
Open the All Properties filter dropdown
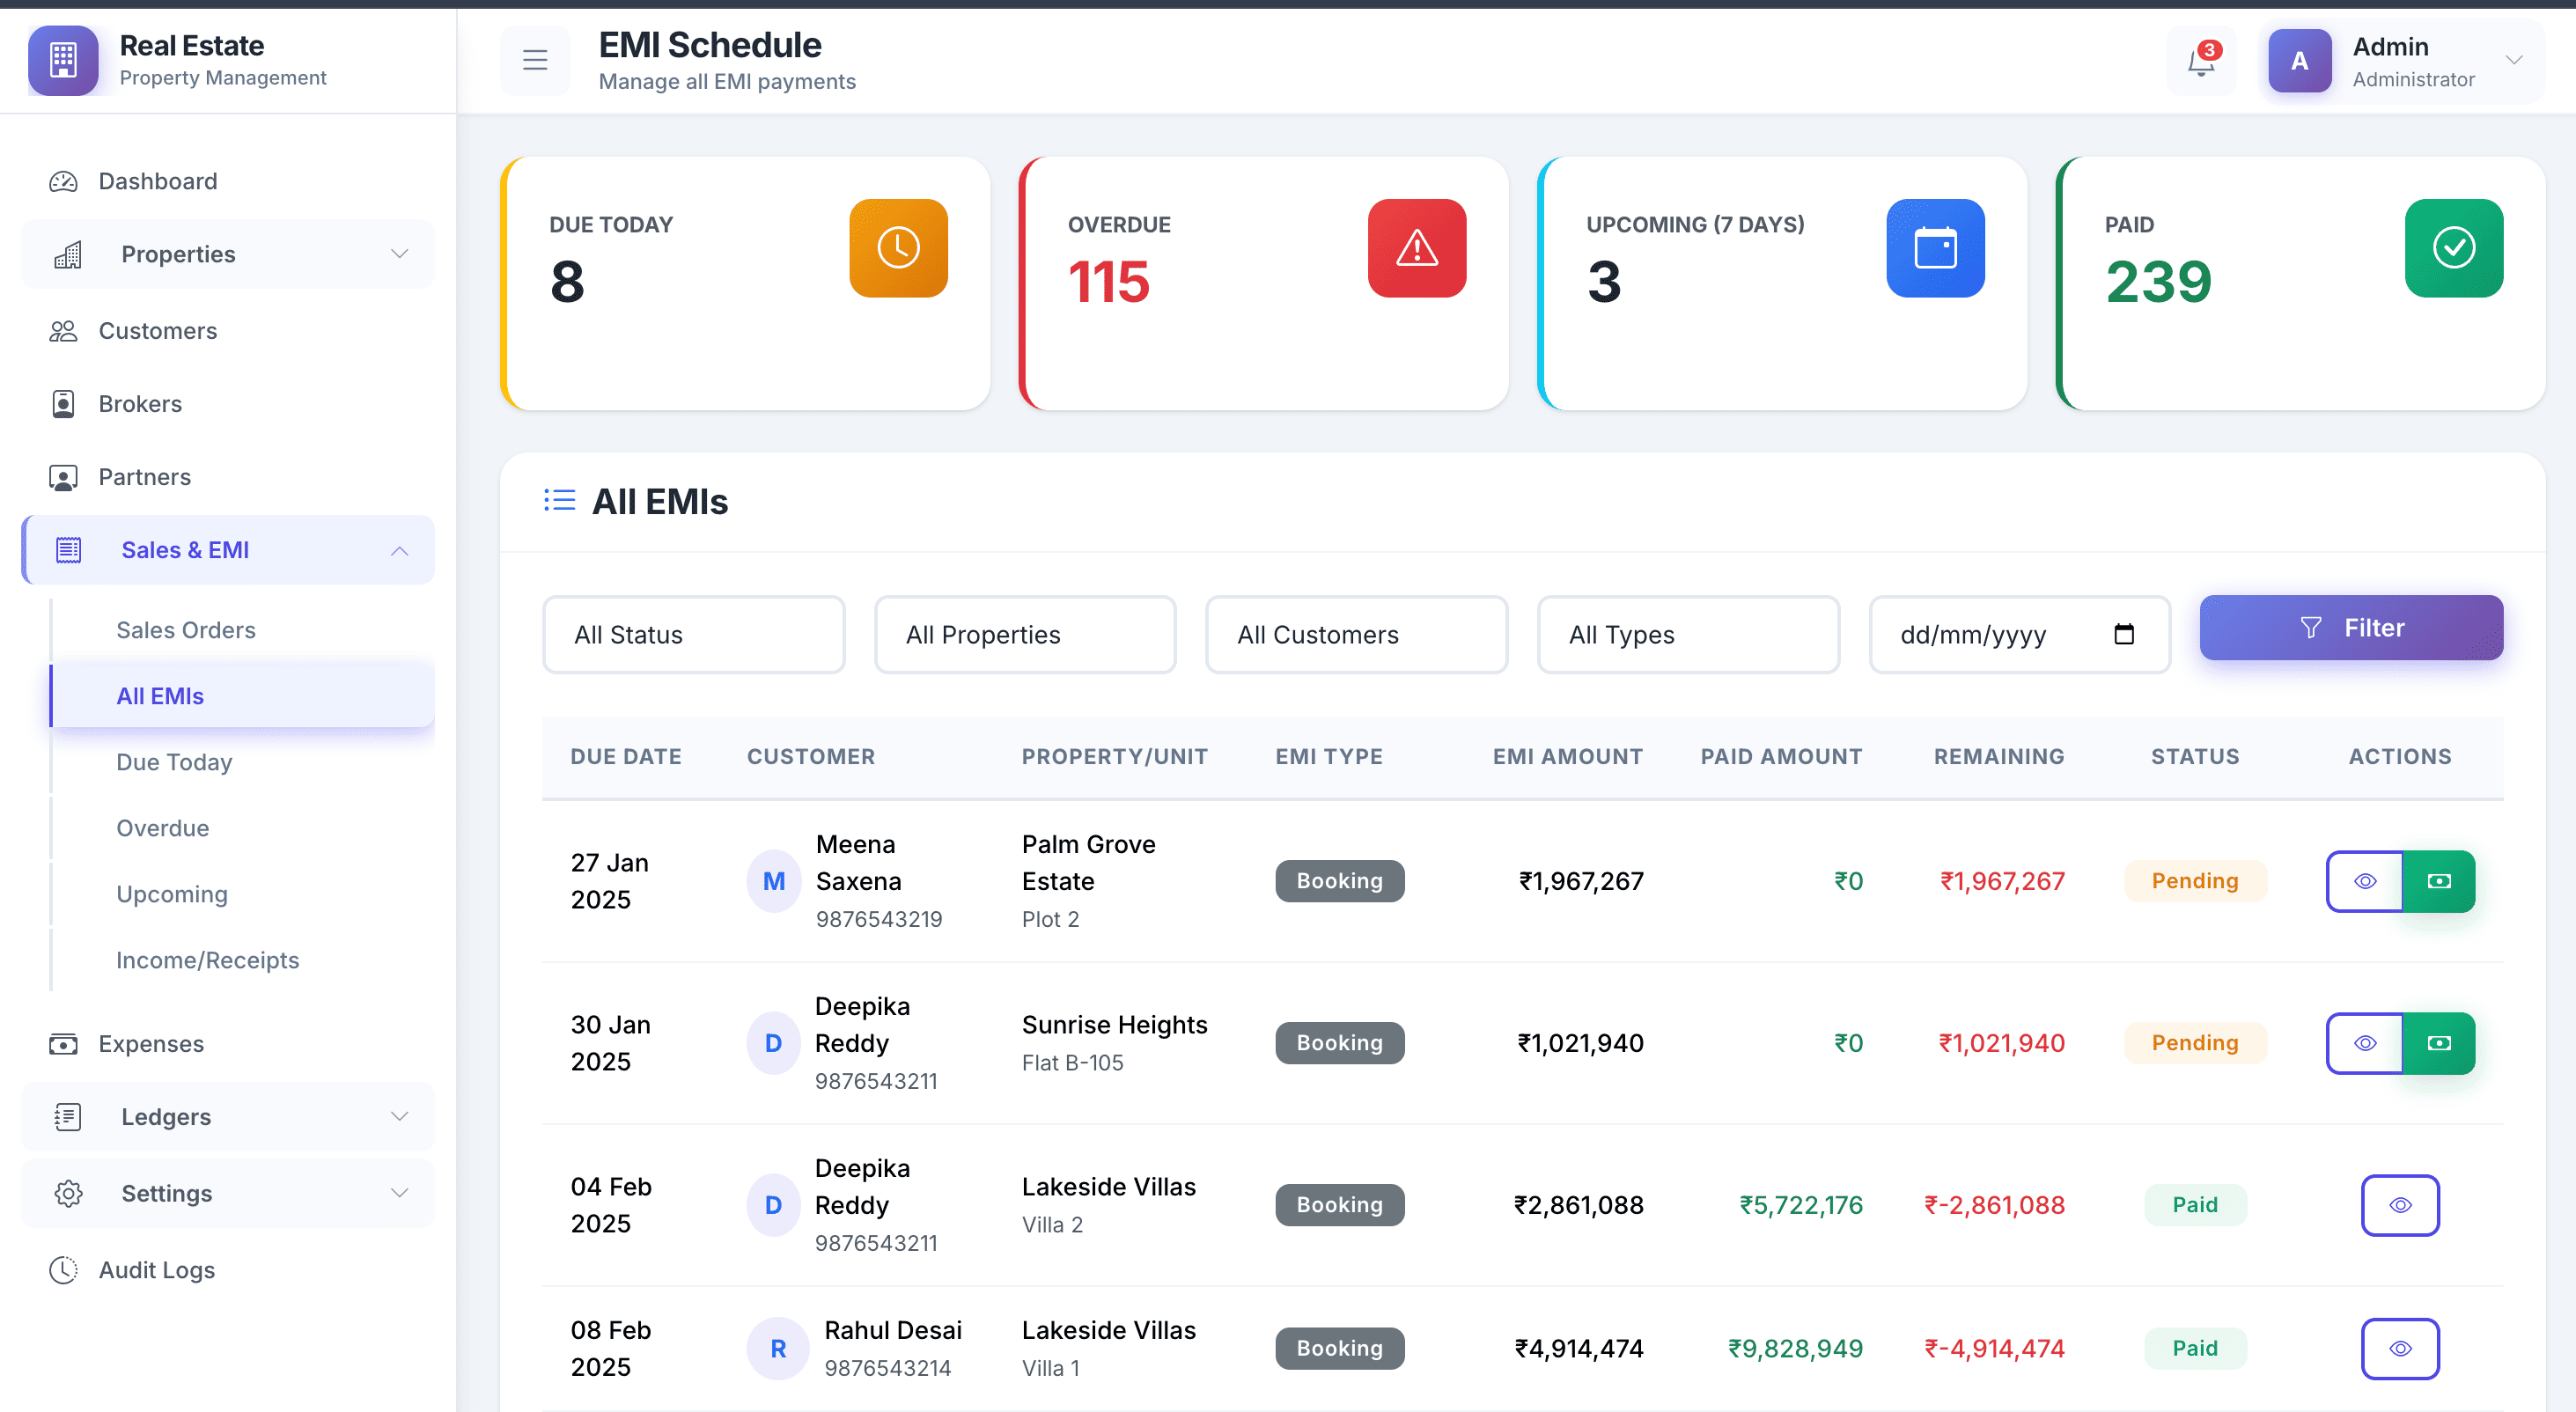coord(1024,635)
